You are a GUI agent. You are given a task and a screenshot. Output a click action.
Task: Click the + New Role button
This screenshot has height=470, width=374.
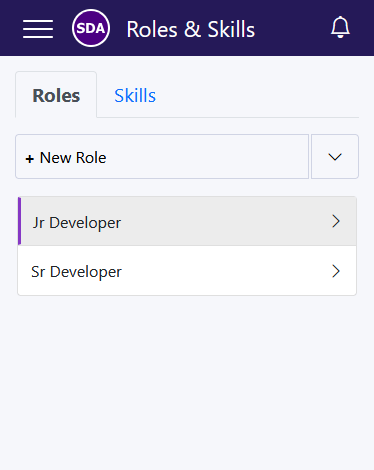(x=162, y=157)
